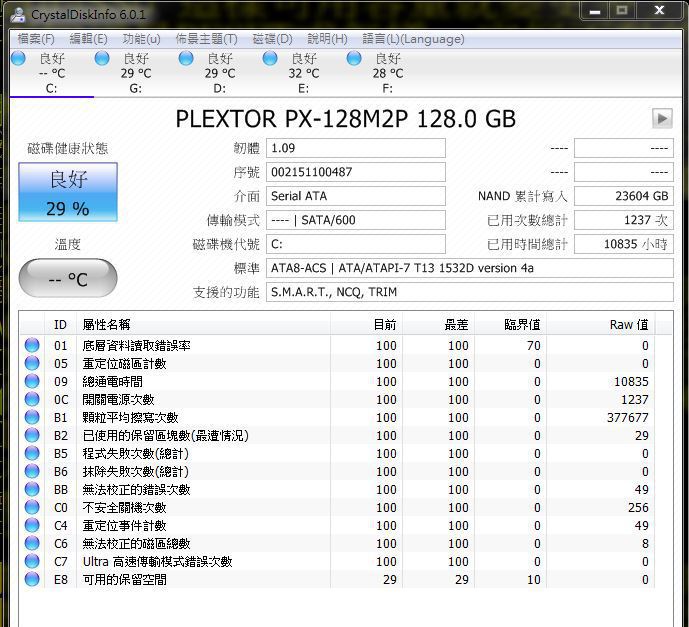Select the 顆粒平均擦寫次數 row
This screenshot has width=689, height=627.
pyautogui.click(x=337, y=417)
